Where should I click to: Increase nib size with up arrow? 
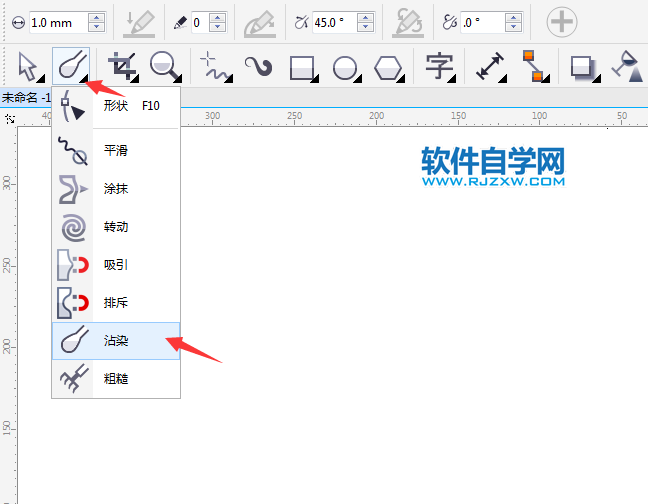click(97, 18)
